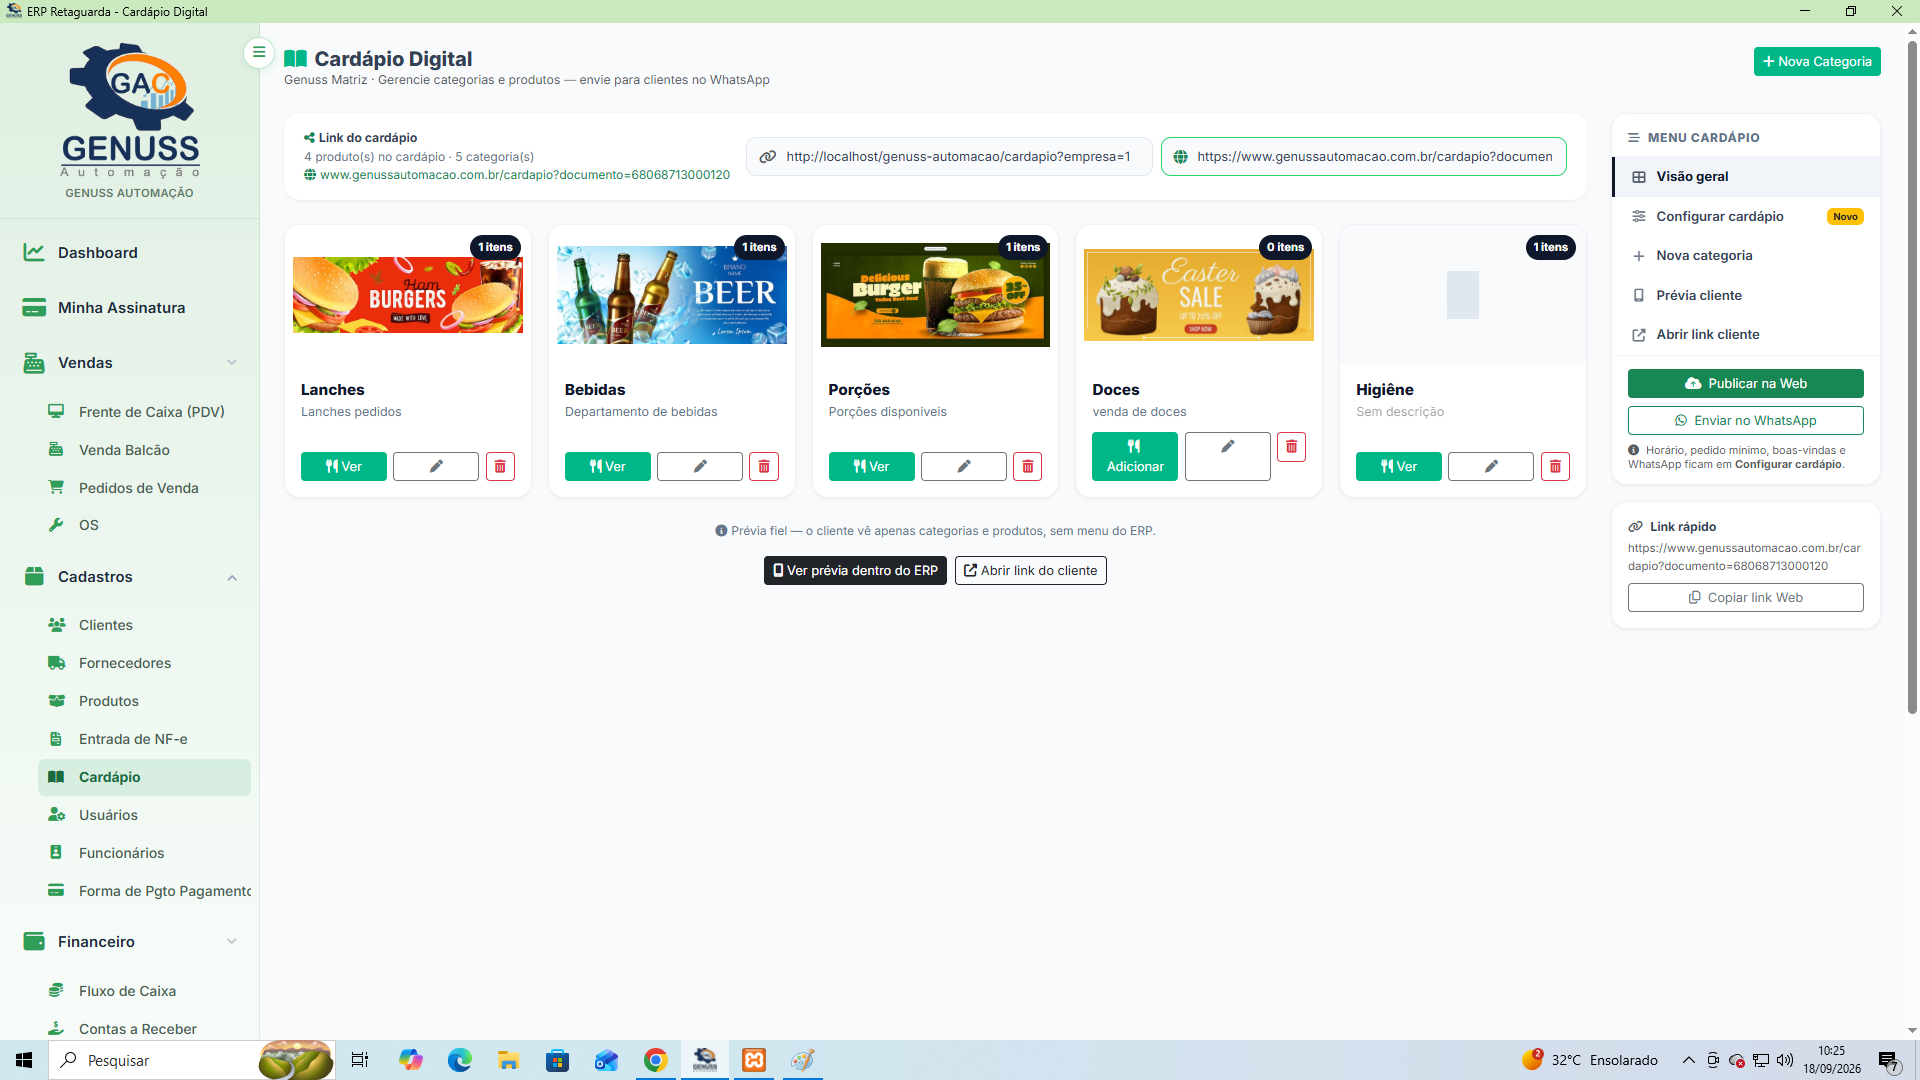Copy the web link with Copiar link Web
1920x1080 pixels.
1746,598
